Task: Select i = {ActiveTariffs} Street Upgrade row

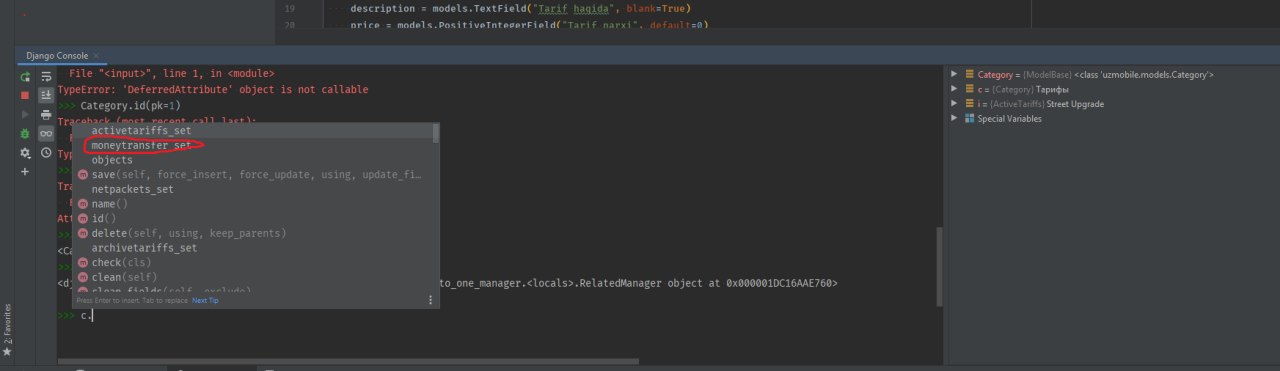Action: click(1113, 104)
